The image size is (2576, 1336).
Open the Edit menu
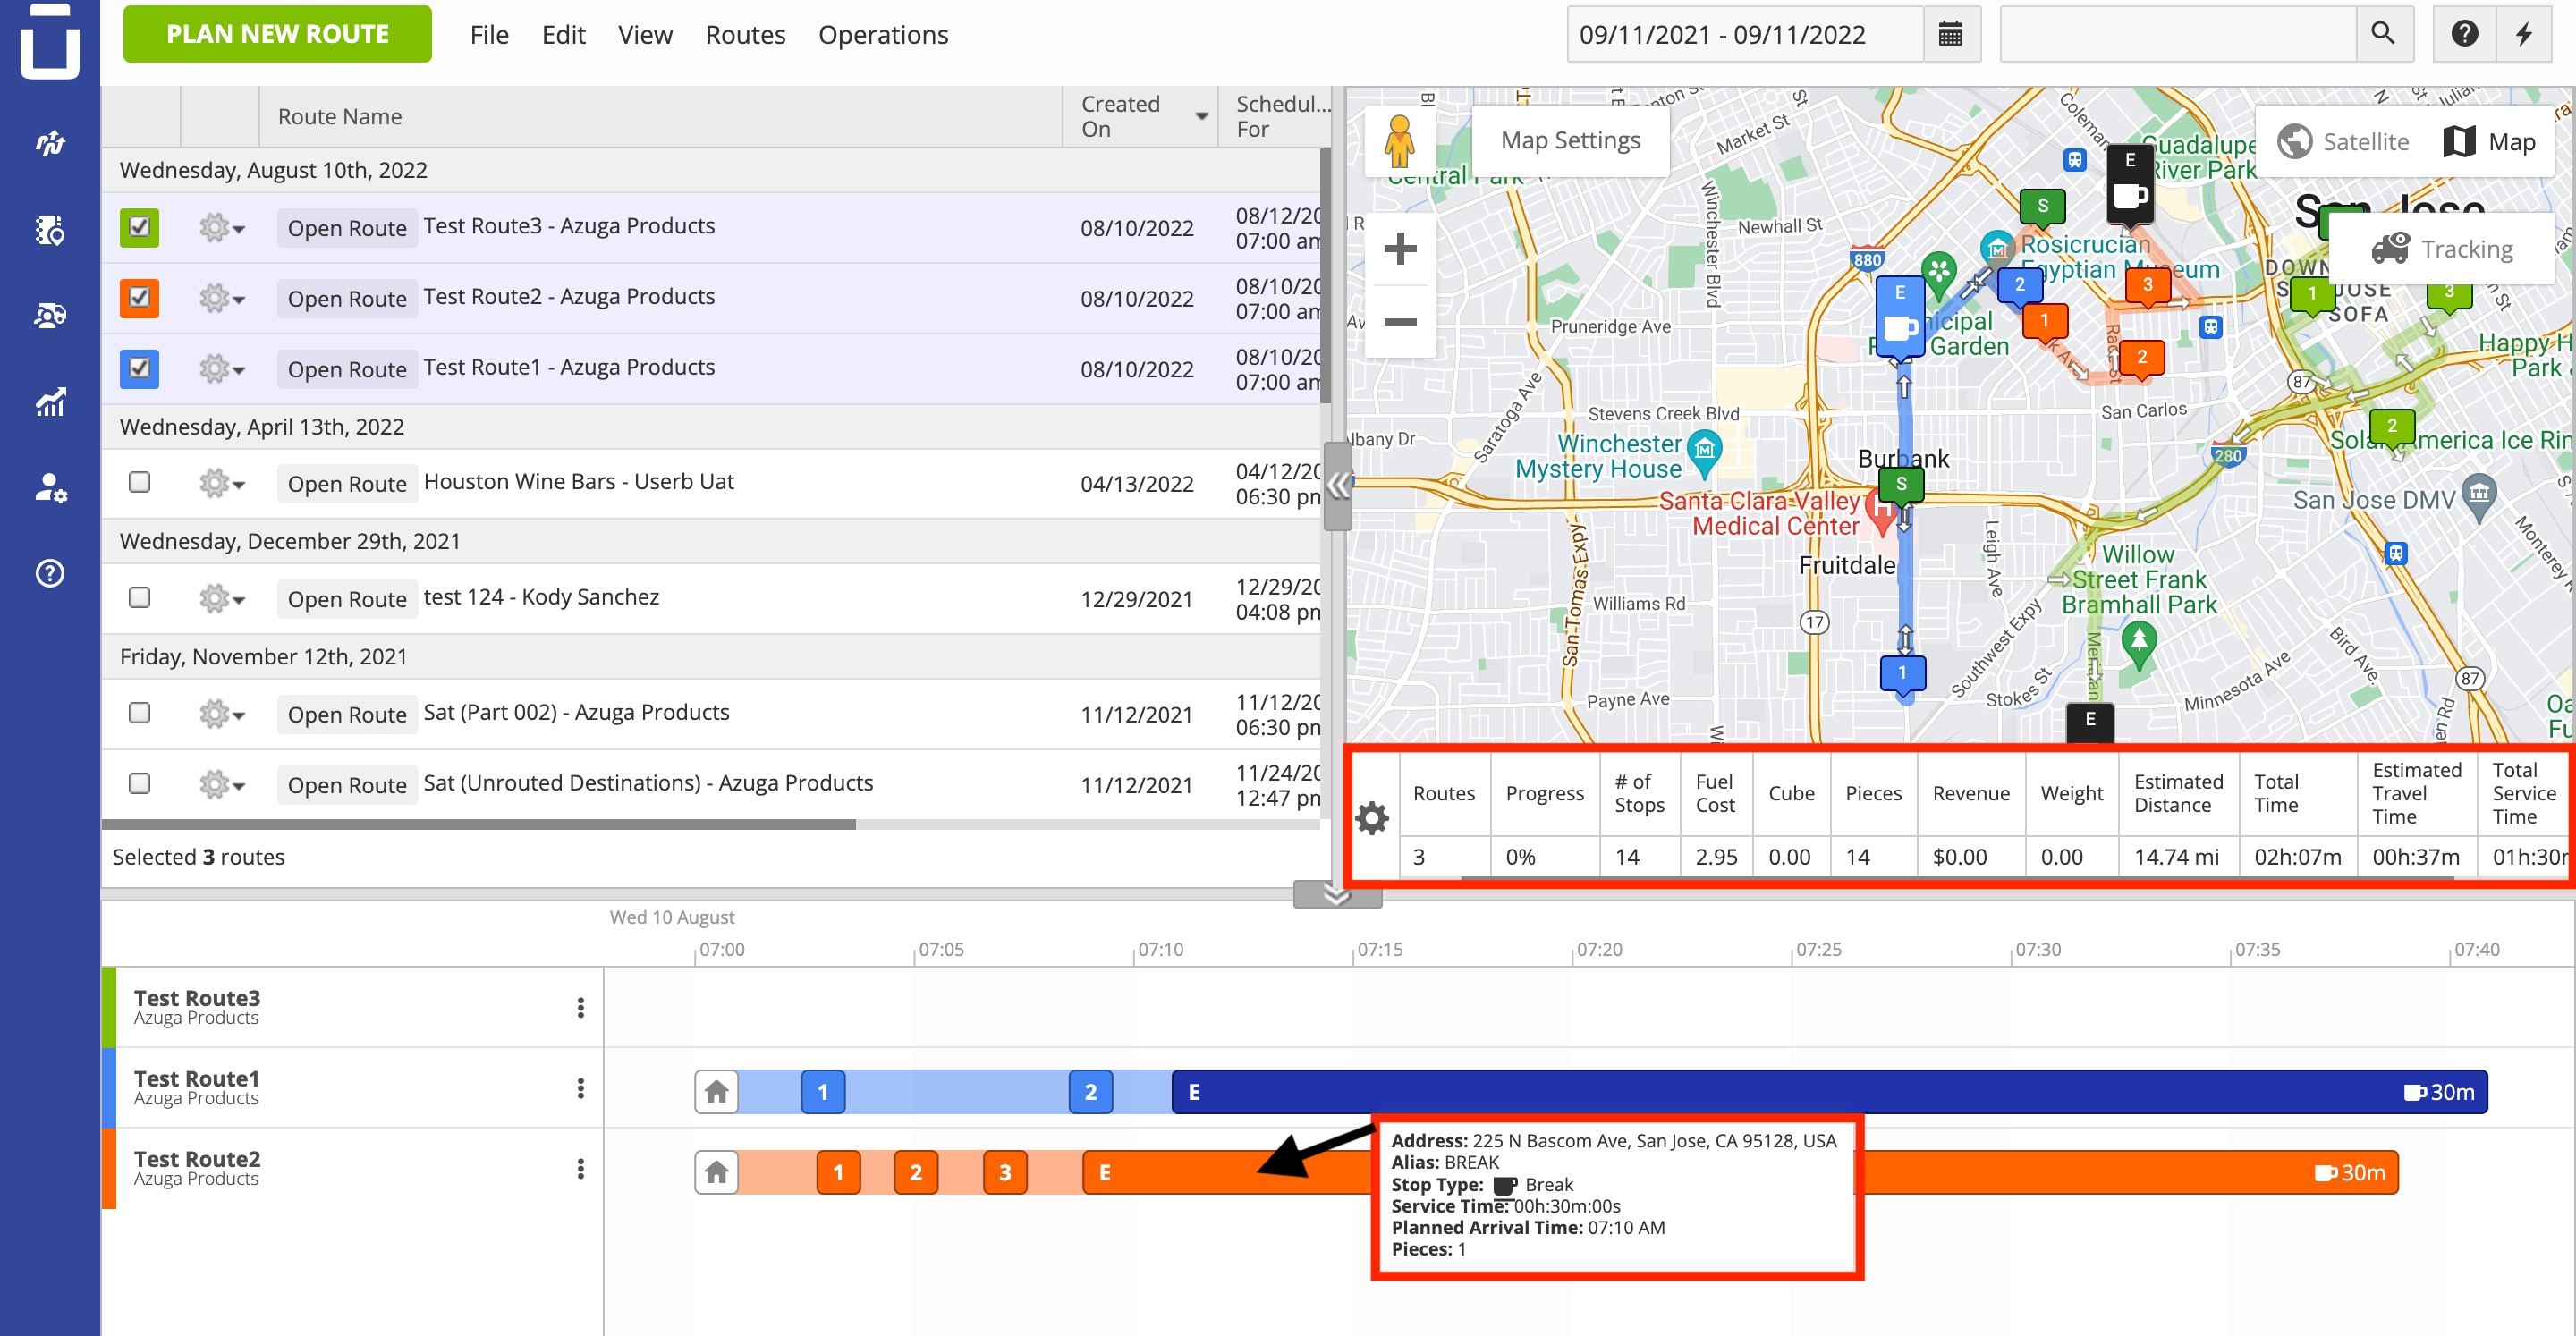563,35
